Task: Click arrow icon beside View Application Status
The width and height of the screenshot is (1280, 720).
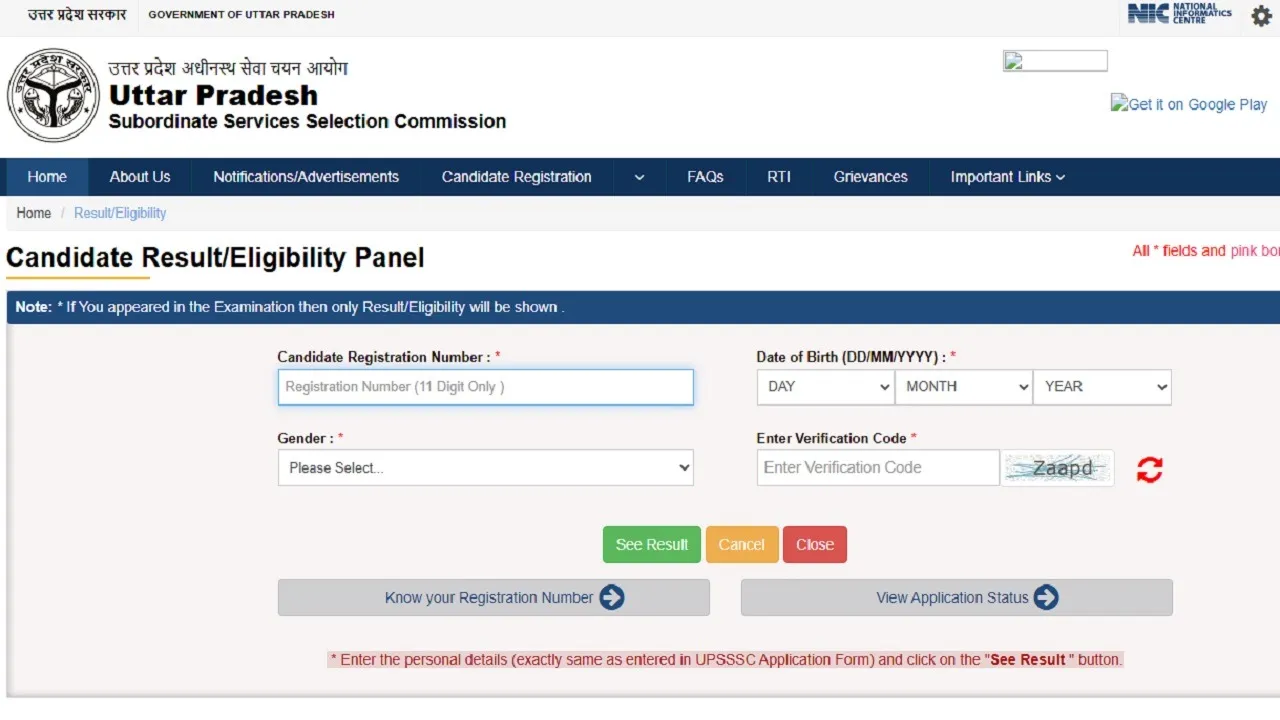Action: [x=1046, y=598]
